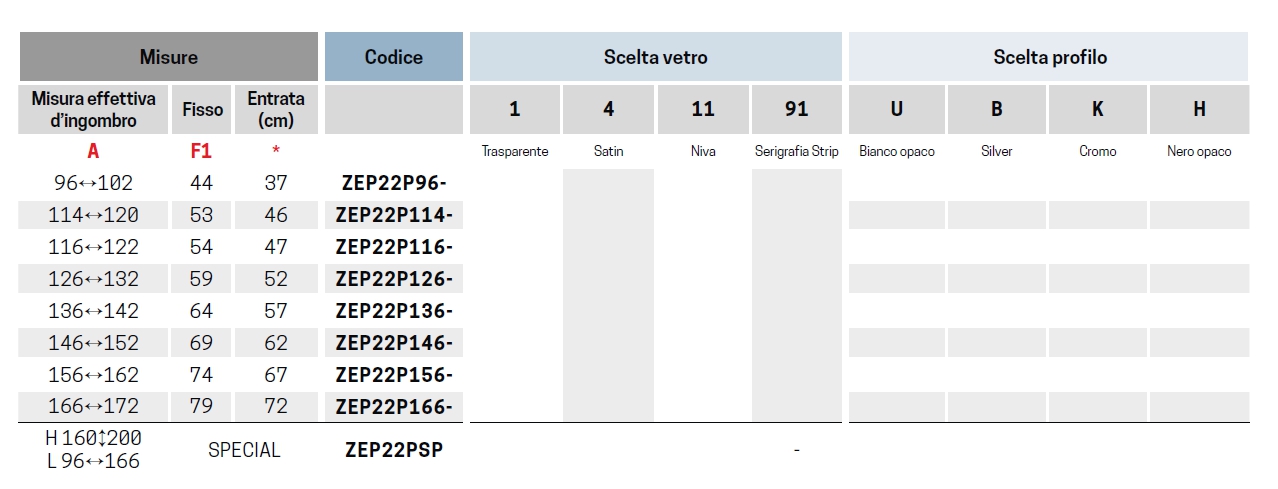The width and height of the screenshot is (1278, 489).
Task: Click the Scelta vetro header
Action: (x=656, y=57)
